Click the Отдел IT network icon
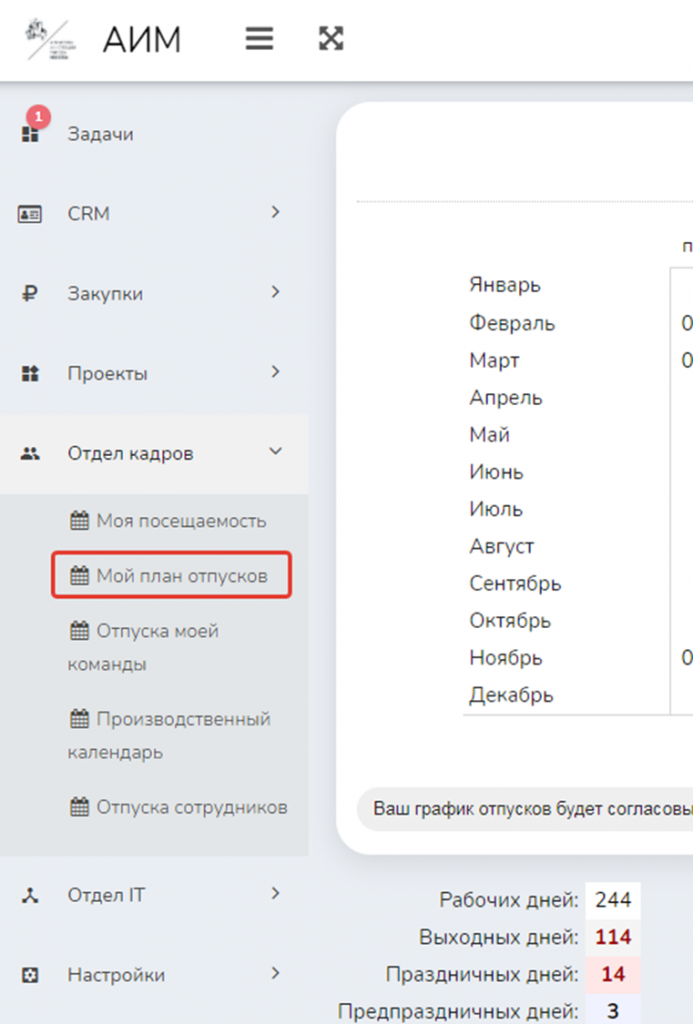 tap(30, 895)
